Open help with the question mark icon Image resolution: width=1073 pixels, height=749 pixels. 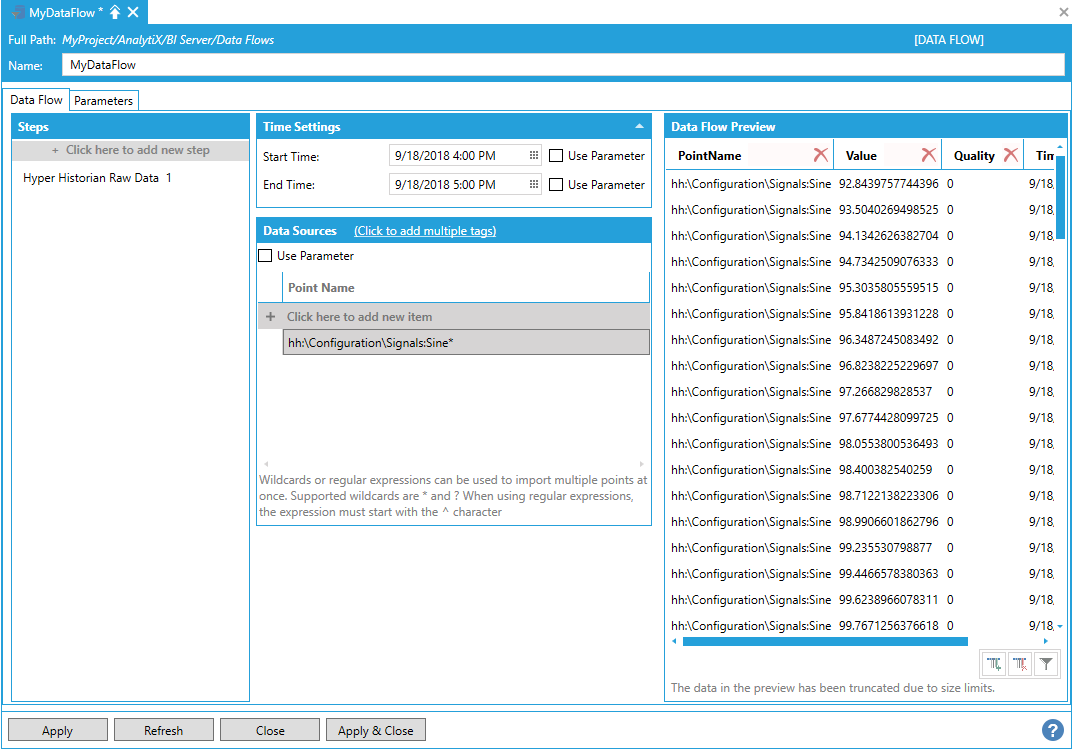point(1053,730)
